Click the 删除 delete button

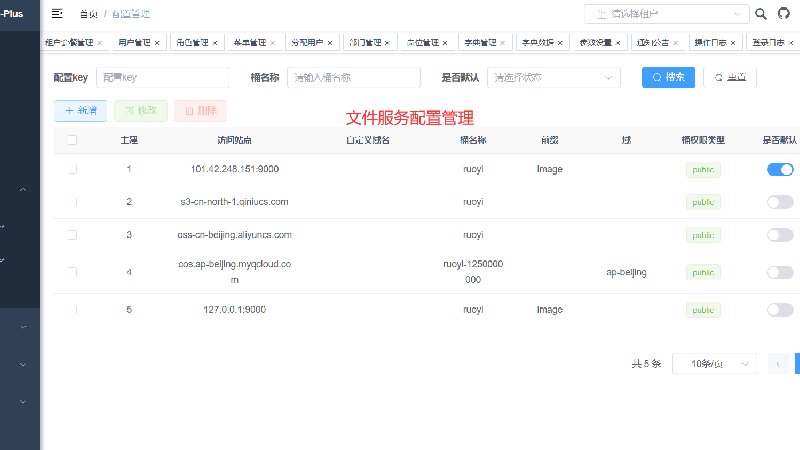pos(201,111)
